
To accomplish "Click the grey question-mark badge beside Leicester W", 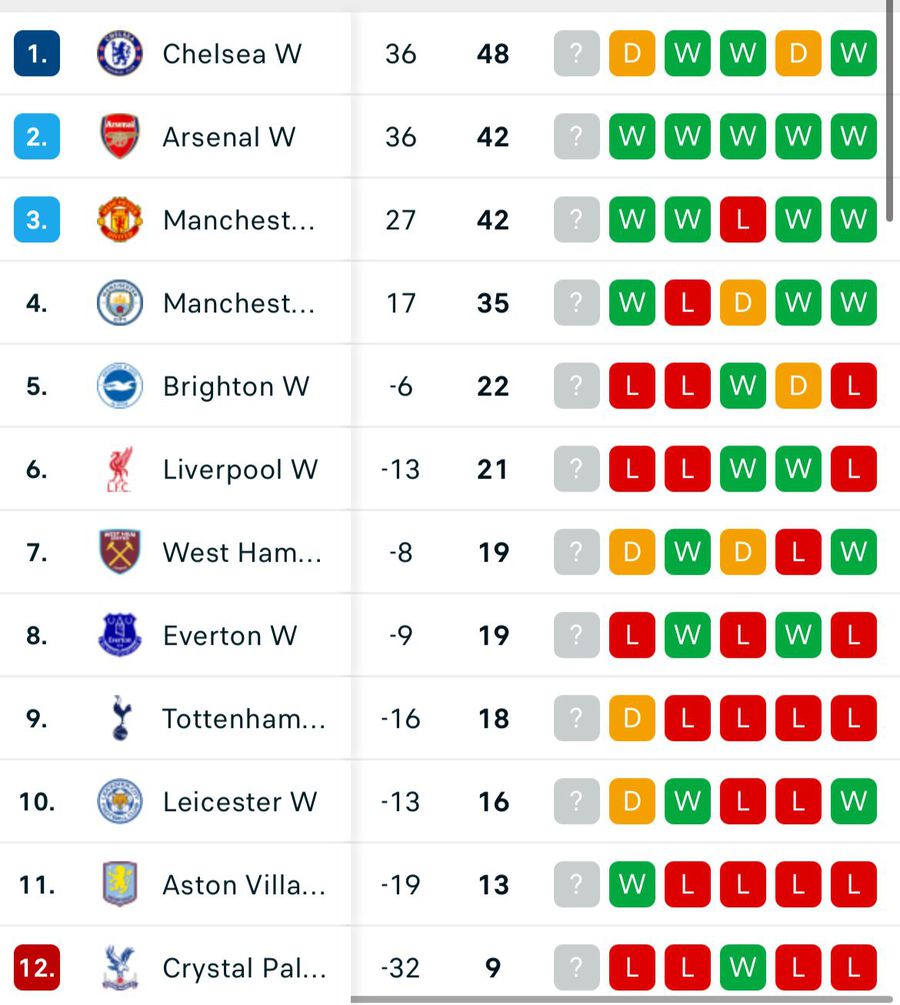I will (x=576, y=801).
